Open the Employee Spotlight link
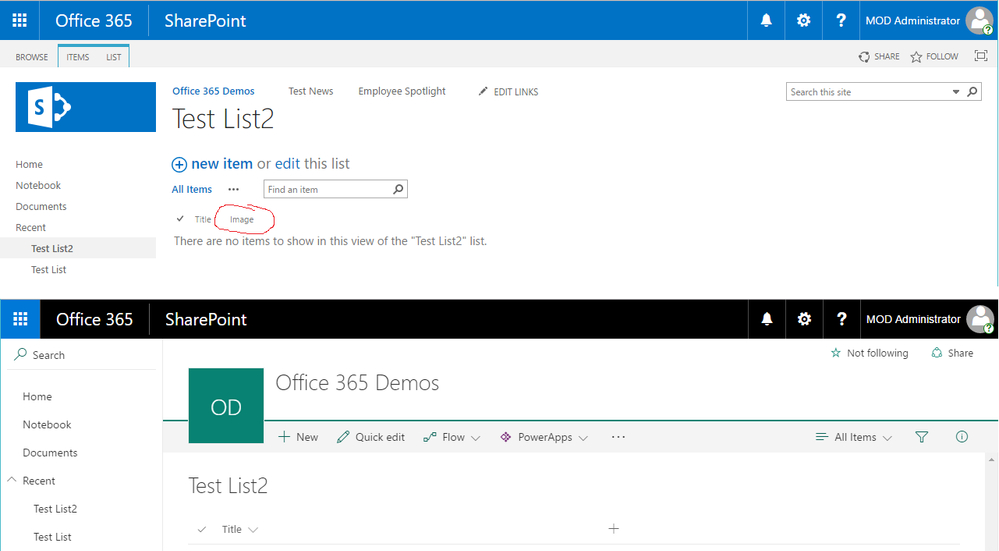 click(x=402, y=91)
